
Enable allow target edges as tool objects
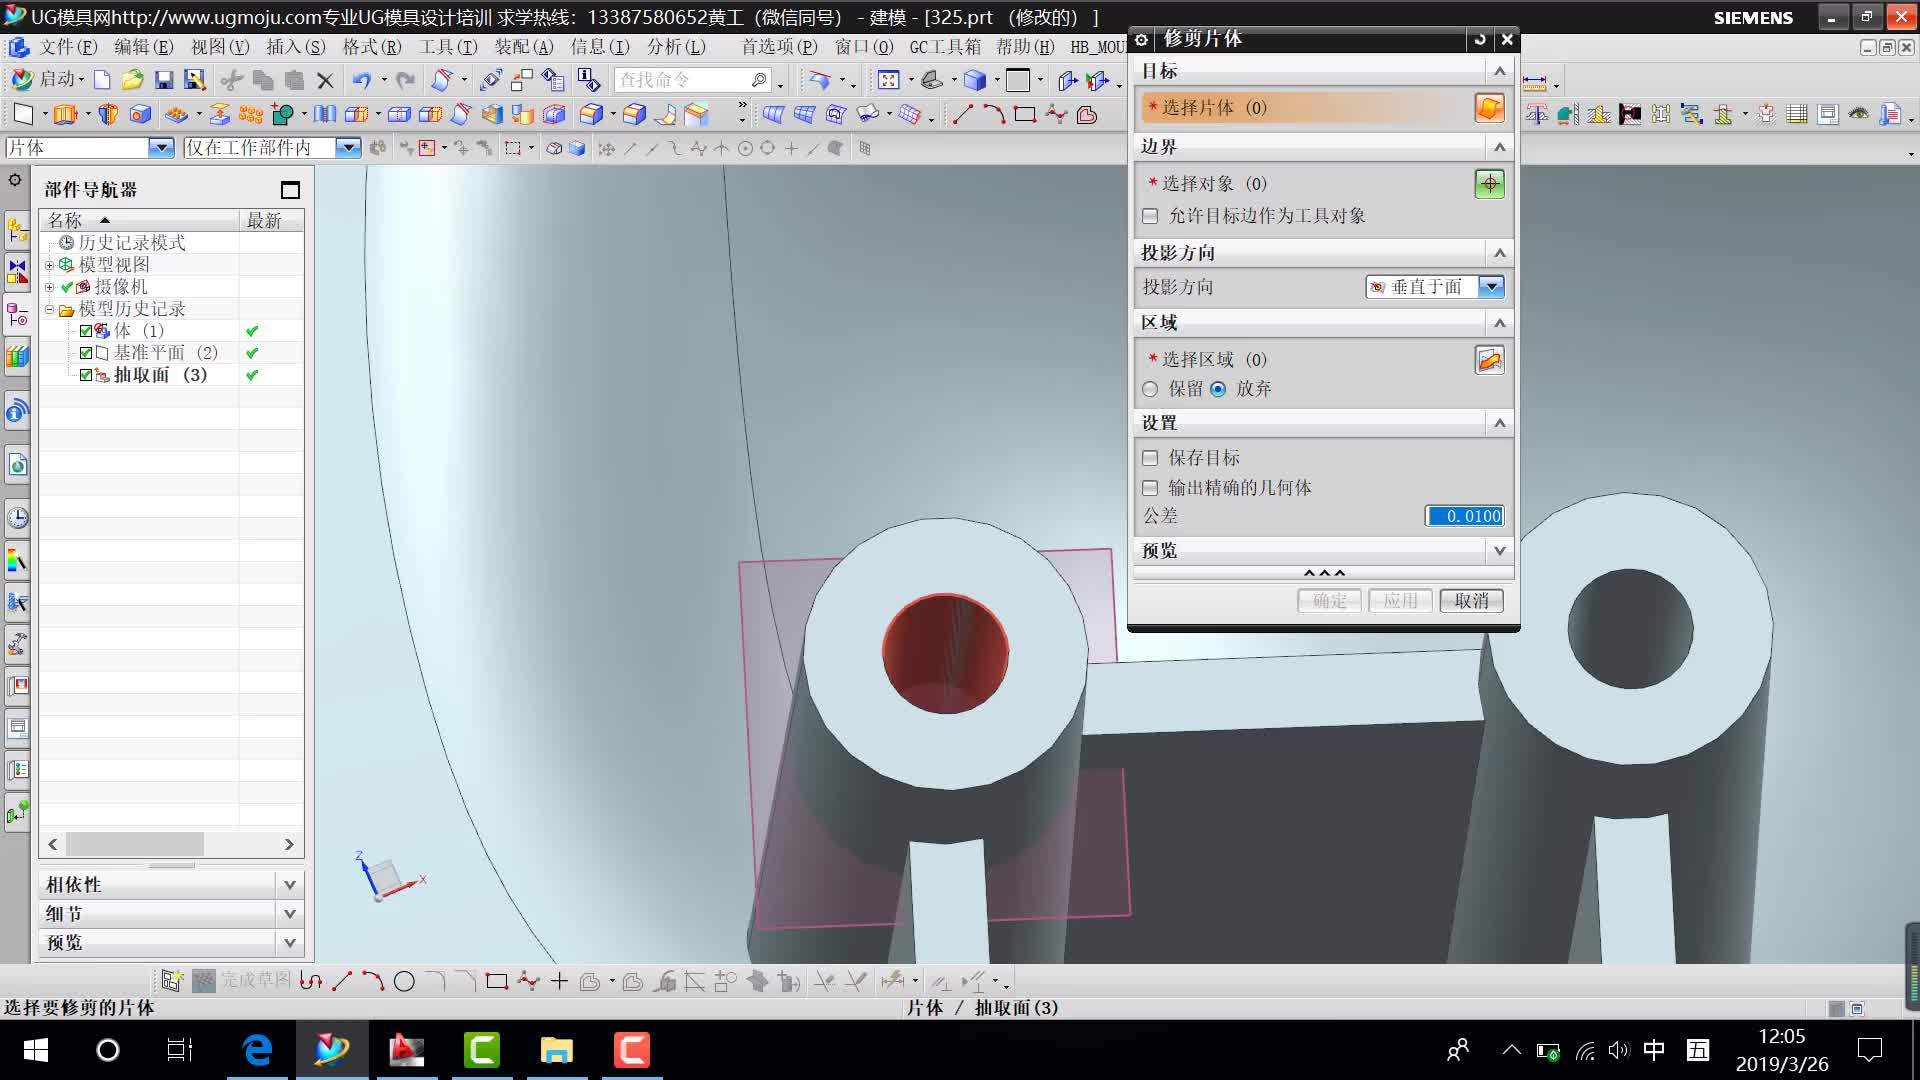1151,216
